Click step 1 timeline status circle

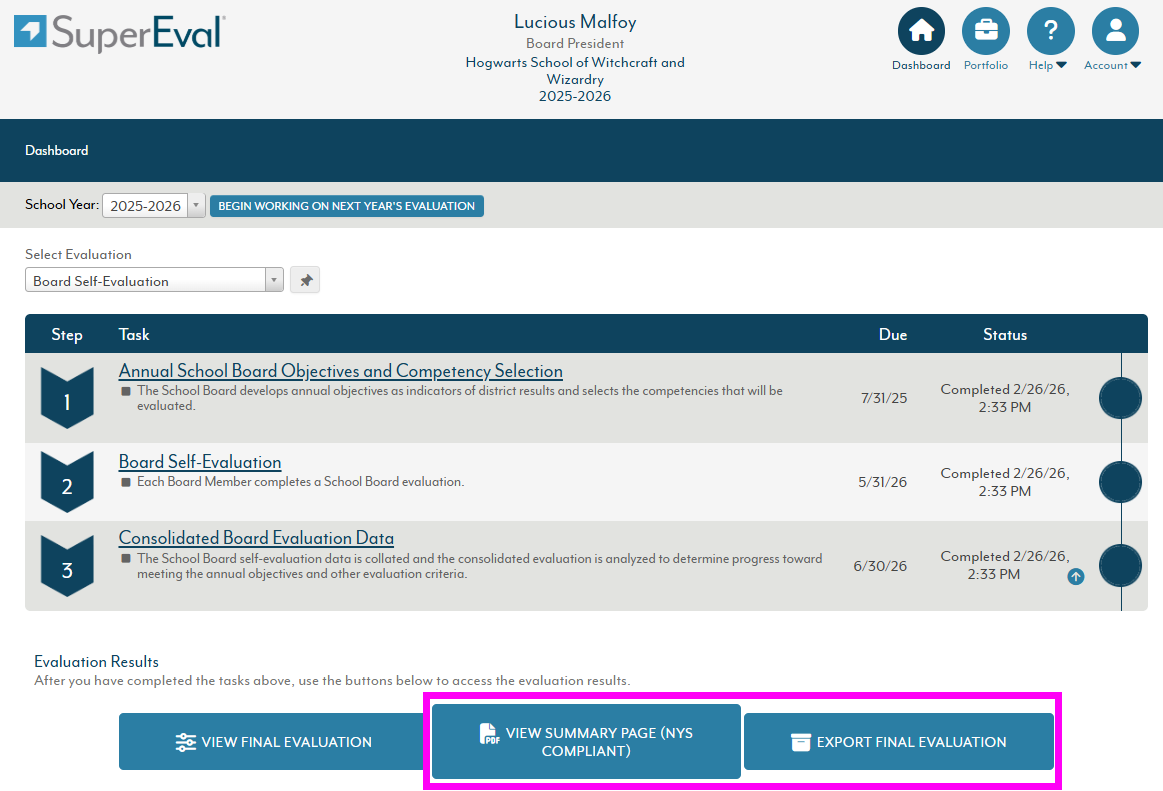1120,398
